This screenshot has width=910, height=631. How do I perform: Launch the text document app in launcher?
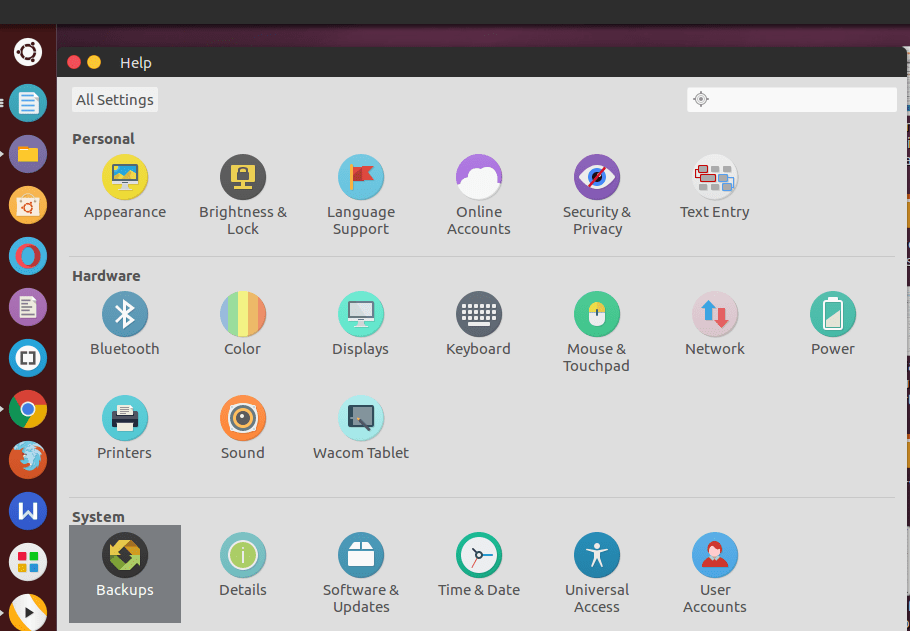[x=28, y=103]
